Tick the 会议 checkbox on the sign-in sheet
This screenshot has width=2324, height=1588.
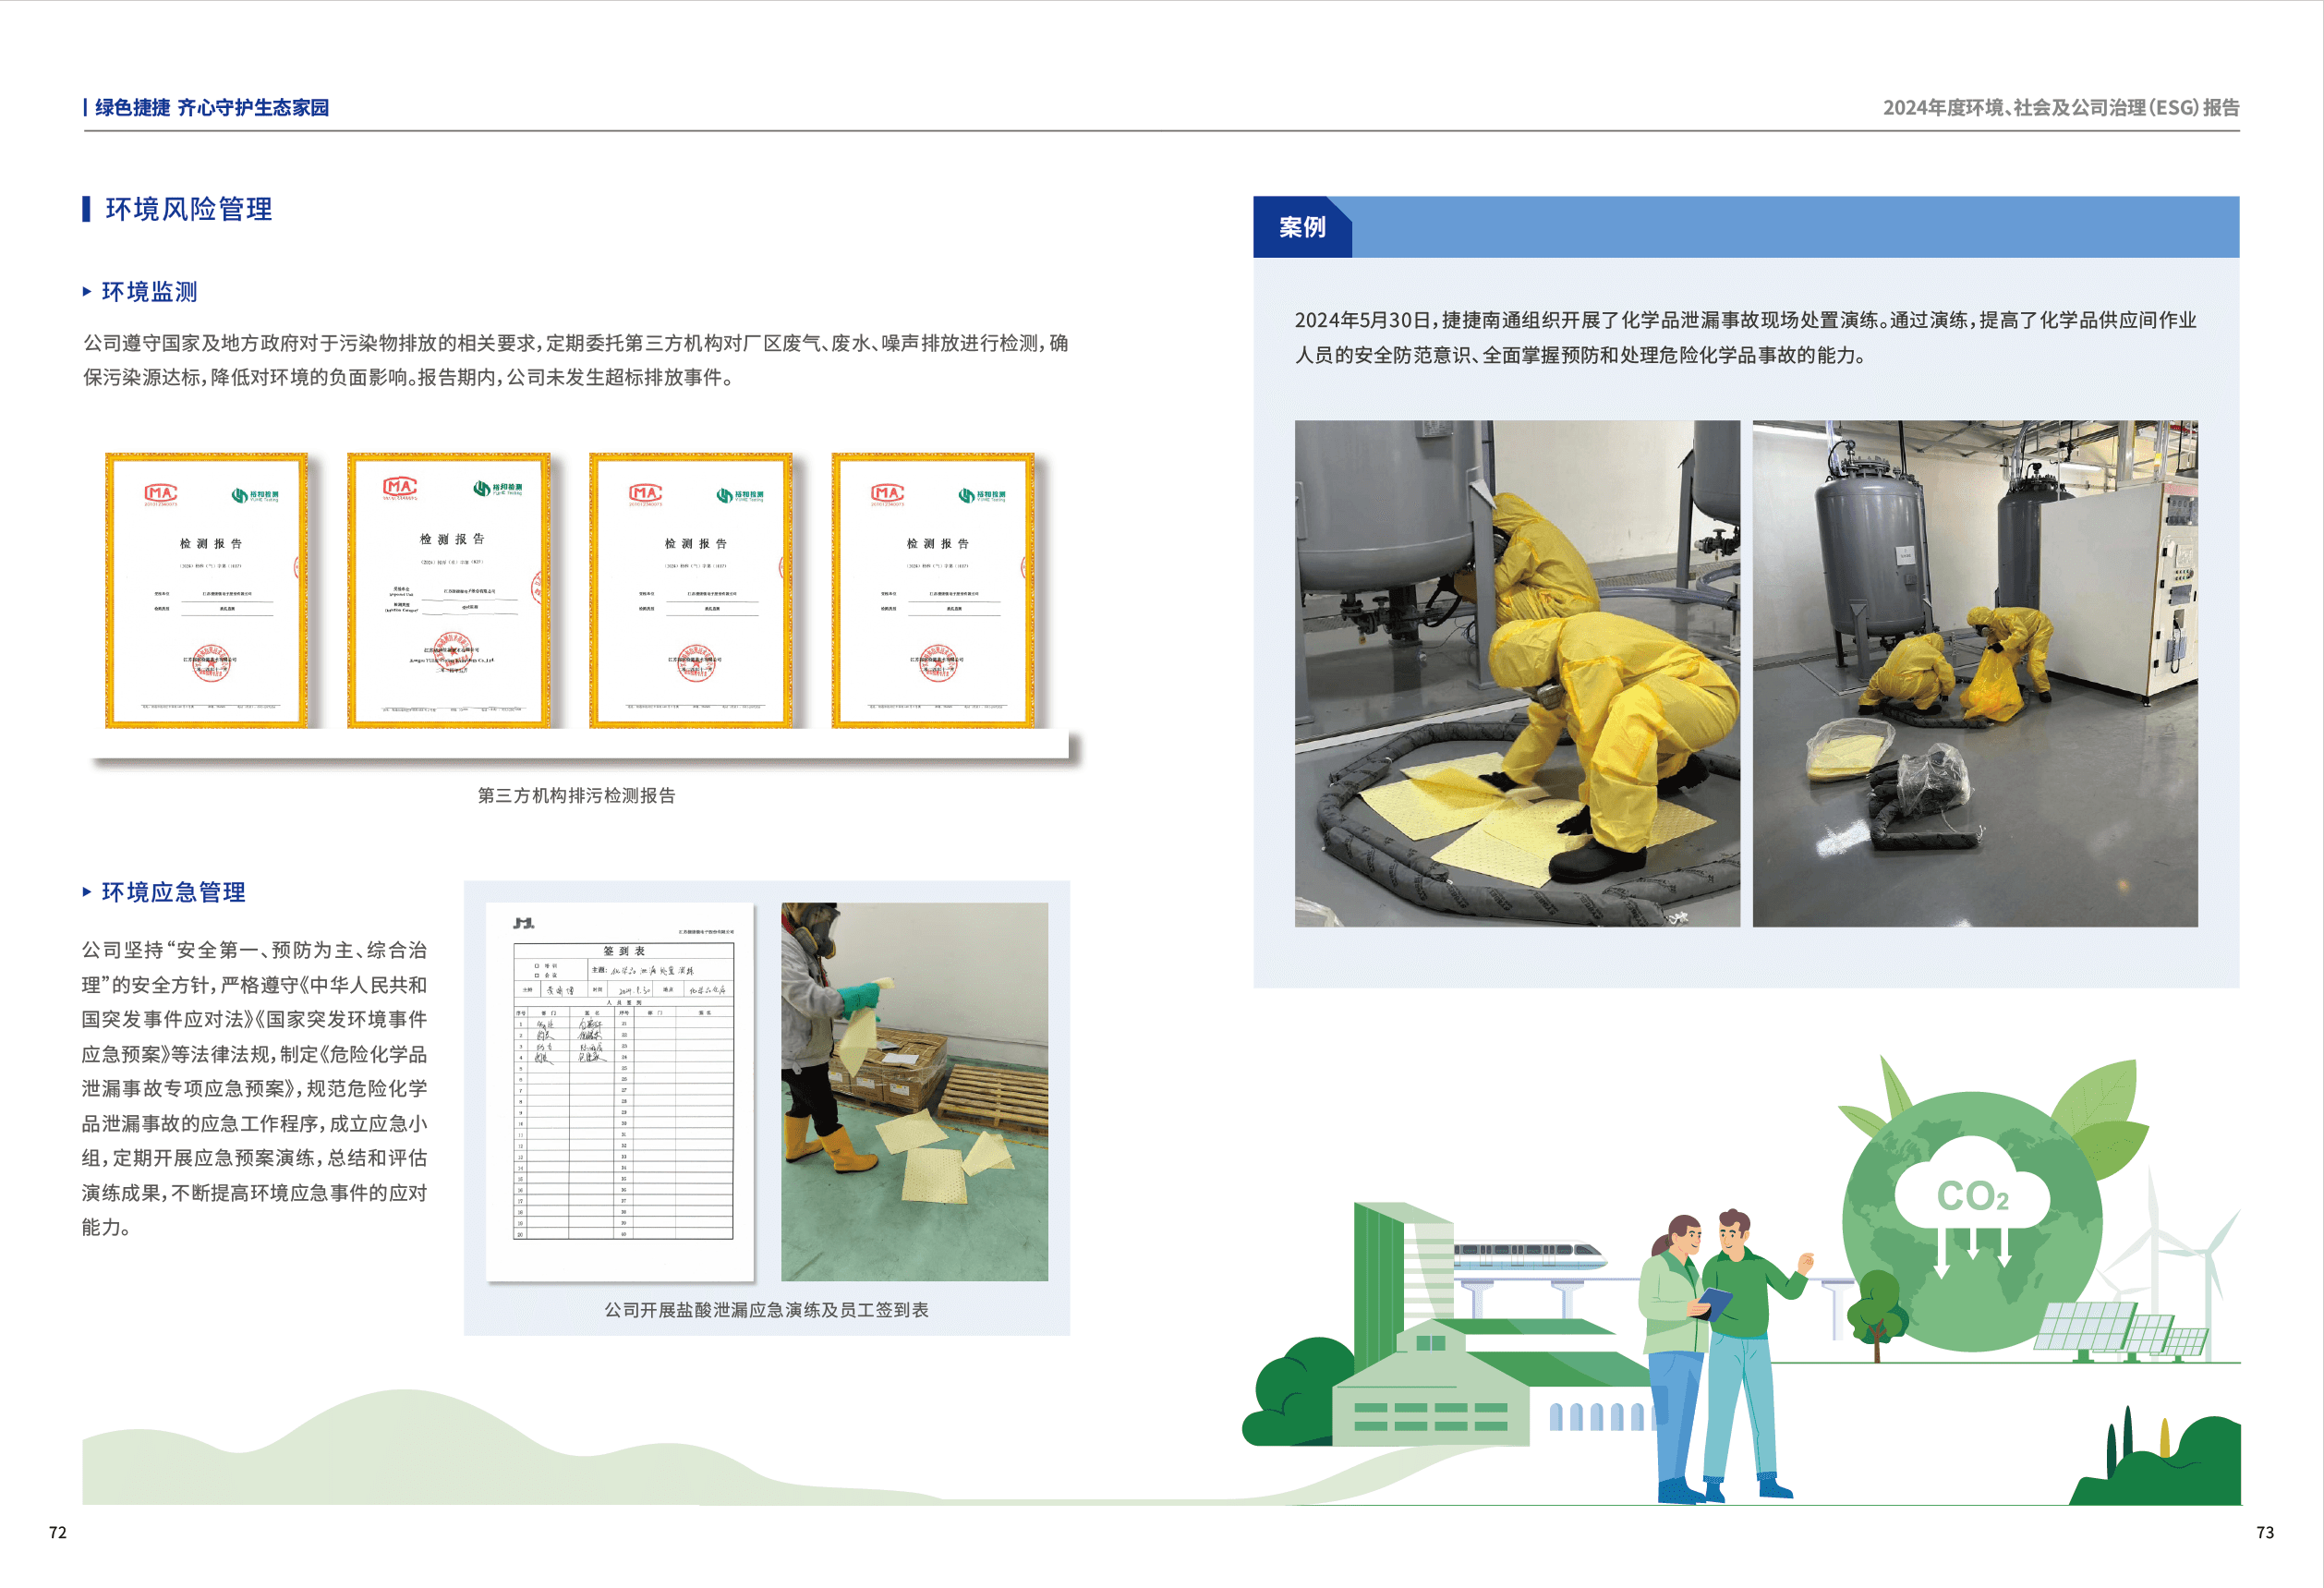tap(537, 975)
